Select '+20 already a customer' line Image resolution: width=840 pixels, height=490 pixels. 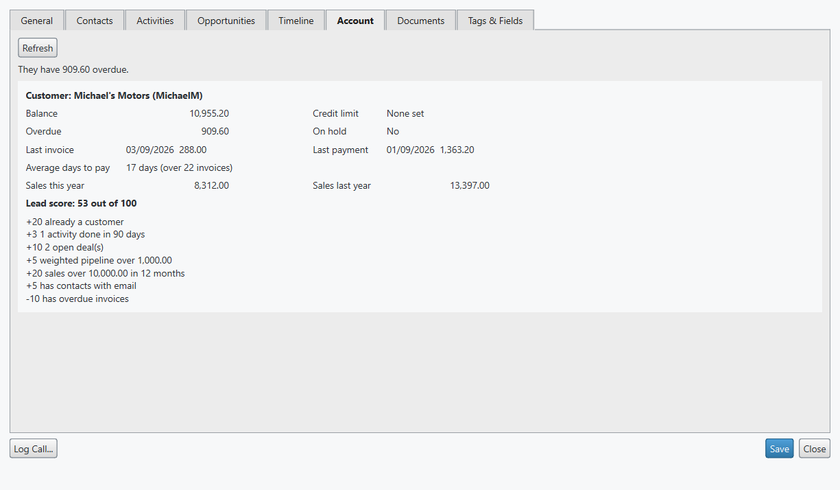coord(74,222)
